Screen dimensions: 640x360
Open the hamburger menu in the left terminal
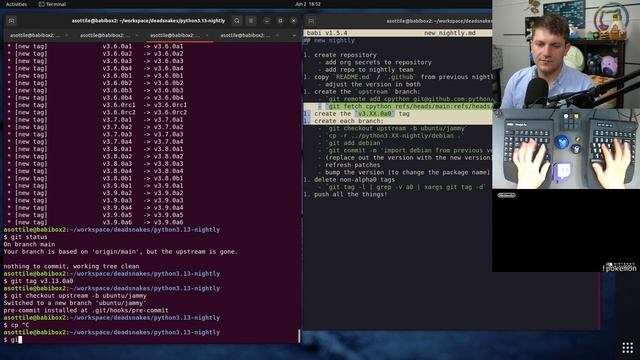(251, 20)
